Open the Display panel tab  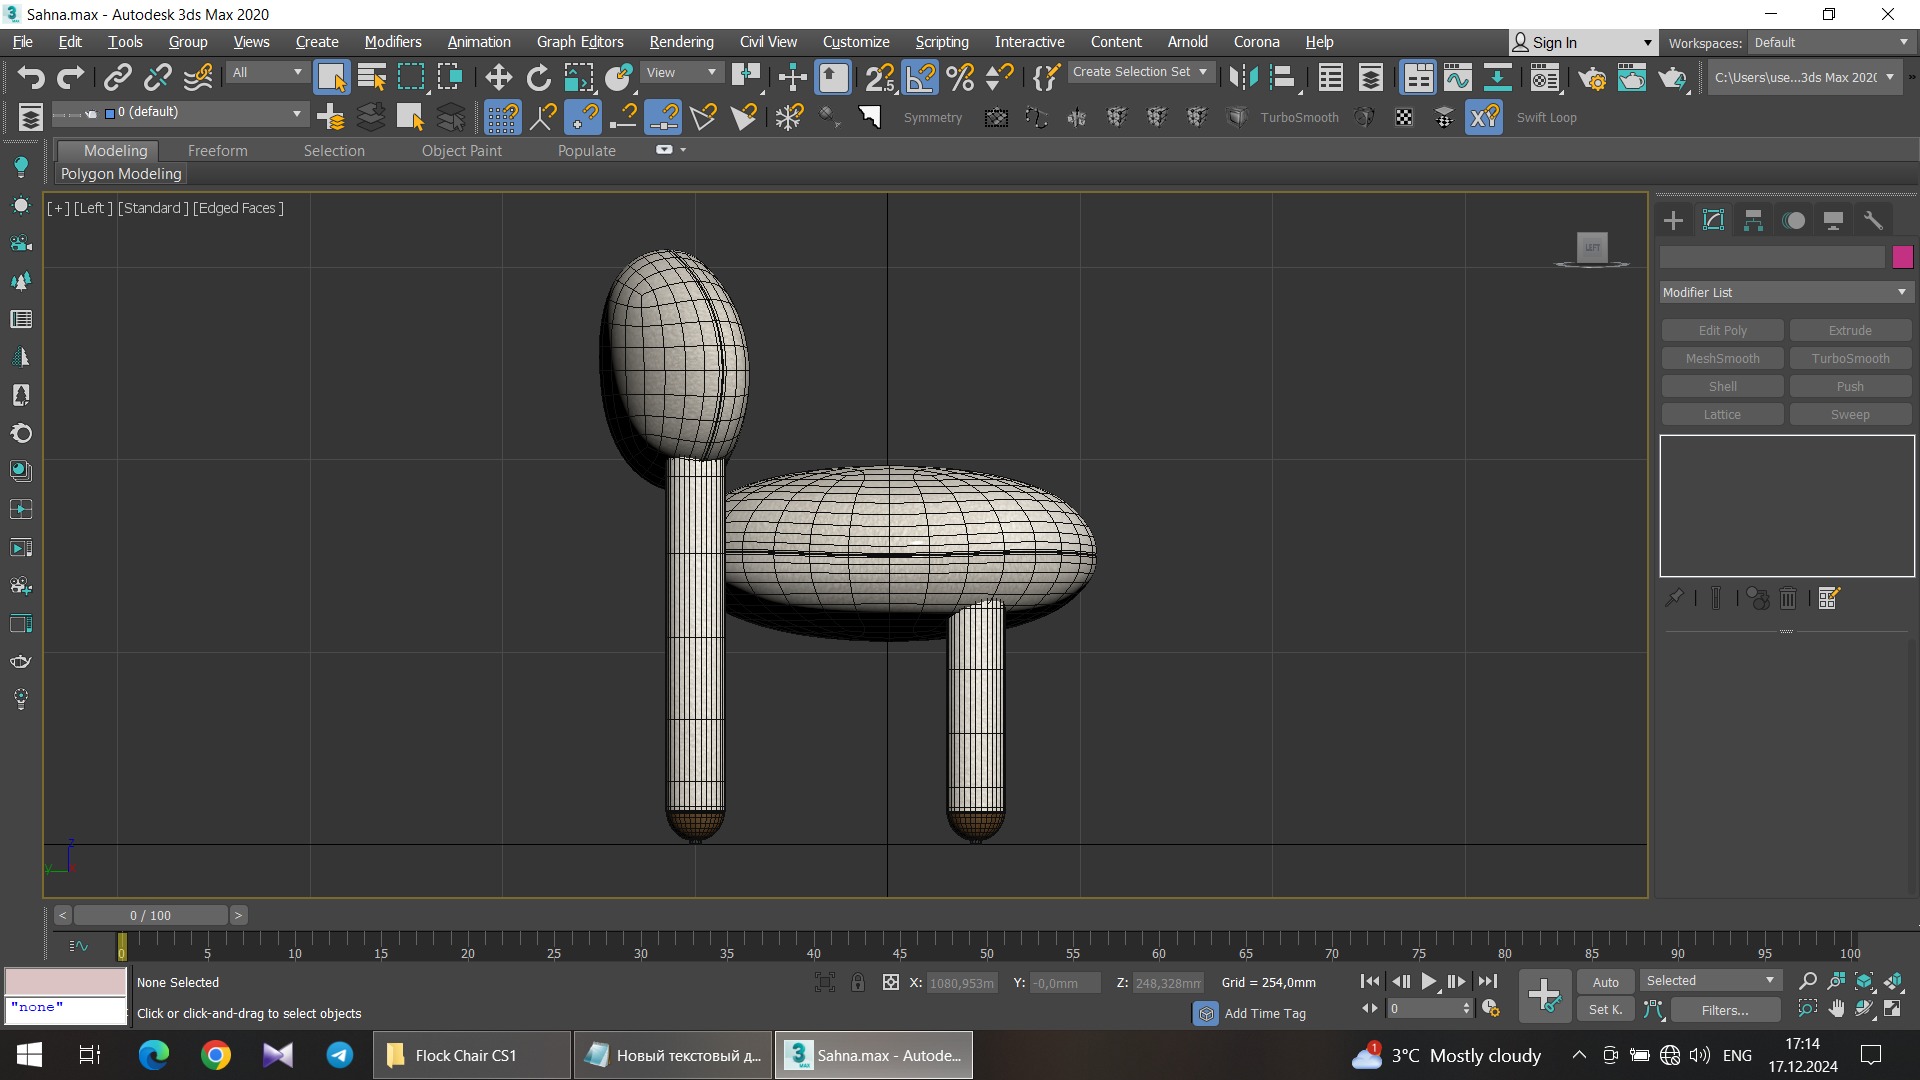click(1833, 220)
